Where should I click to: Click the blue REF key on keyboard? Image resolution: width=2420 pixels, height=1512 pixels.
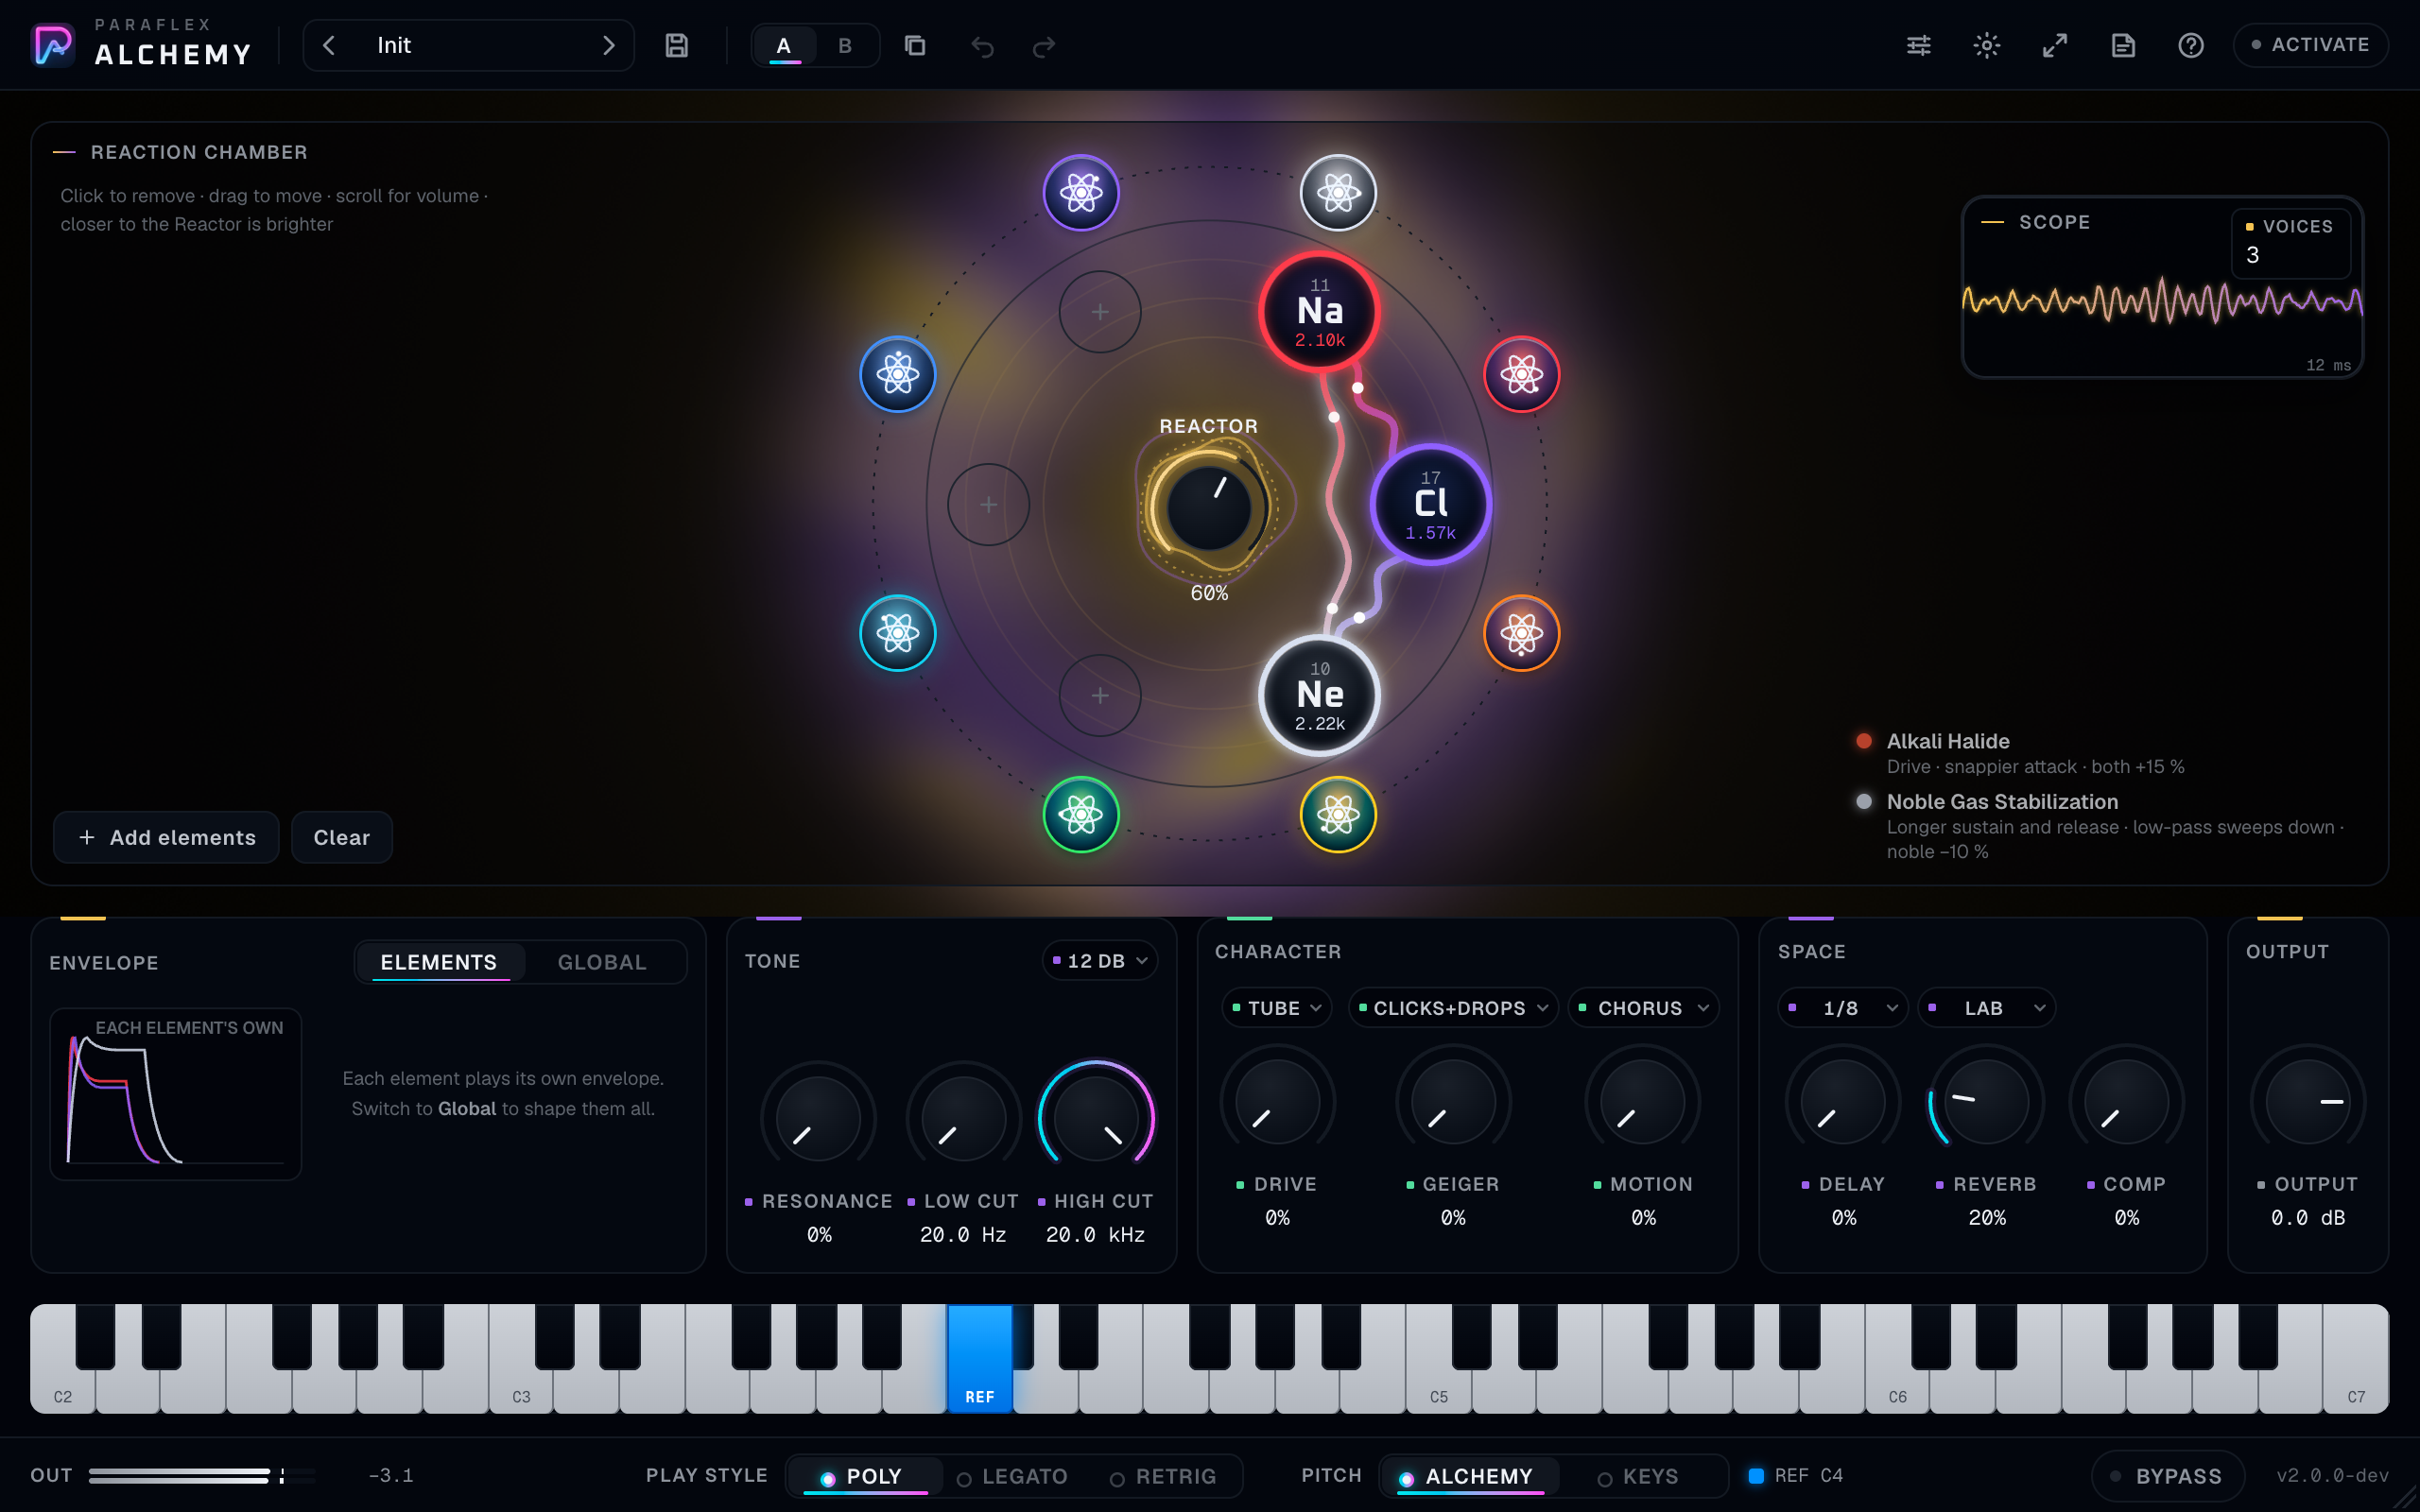click(x=980, y=1359)
